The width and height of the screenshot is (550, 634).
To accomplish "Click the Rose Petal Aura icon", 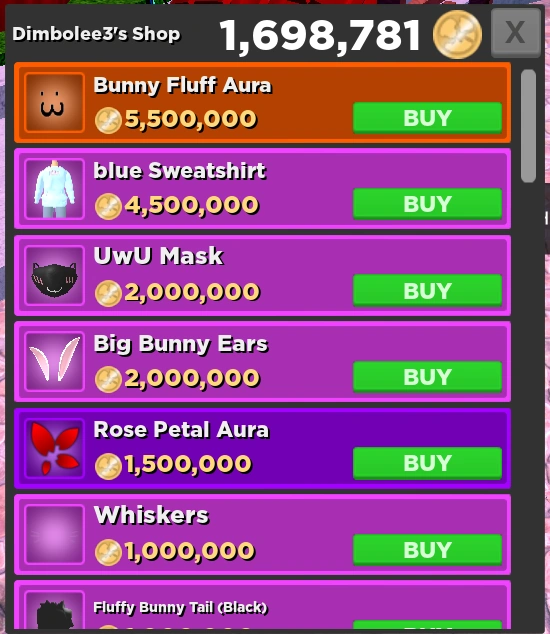I will 55,448.
